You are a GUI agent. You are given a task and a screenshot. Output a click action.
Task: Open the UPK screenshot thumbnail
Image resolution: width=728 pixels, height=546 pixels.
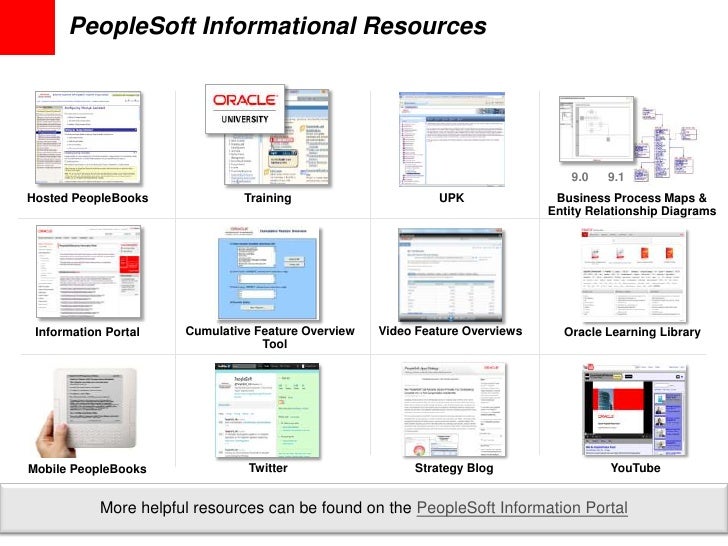click(x=452, y=139)
